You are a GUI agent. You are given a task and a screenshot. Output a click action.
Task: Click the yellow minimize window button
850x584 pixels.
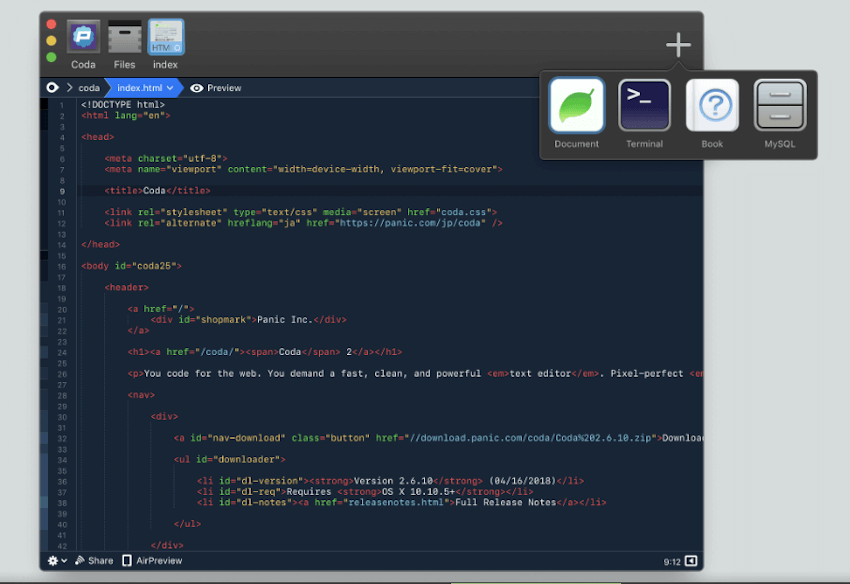click(51, 41)
